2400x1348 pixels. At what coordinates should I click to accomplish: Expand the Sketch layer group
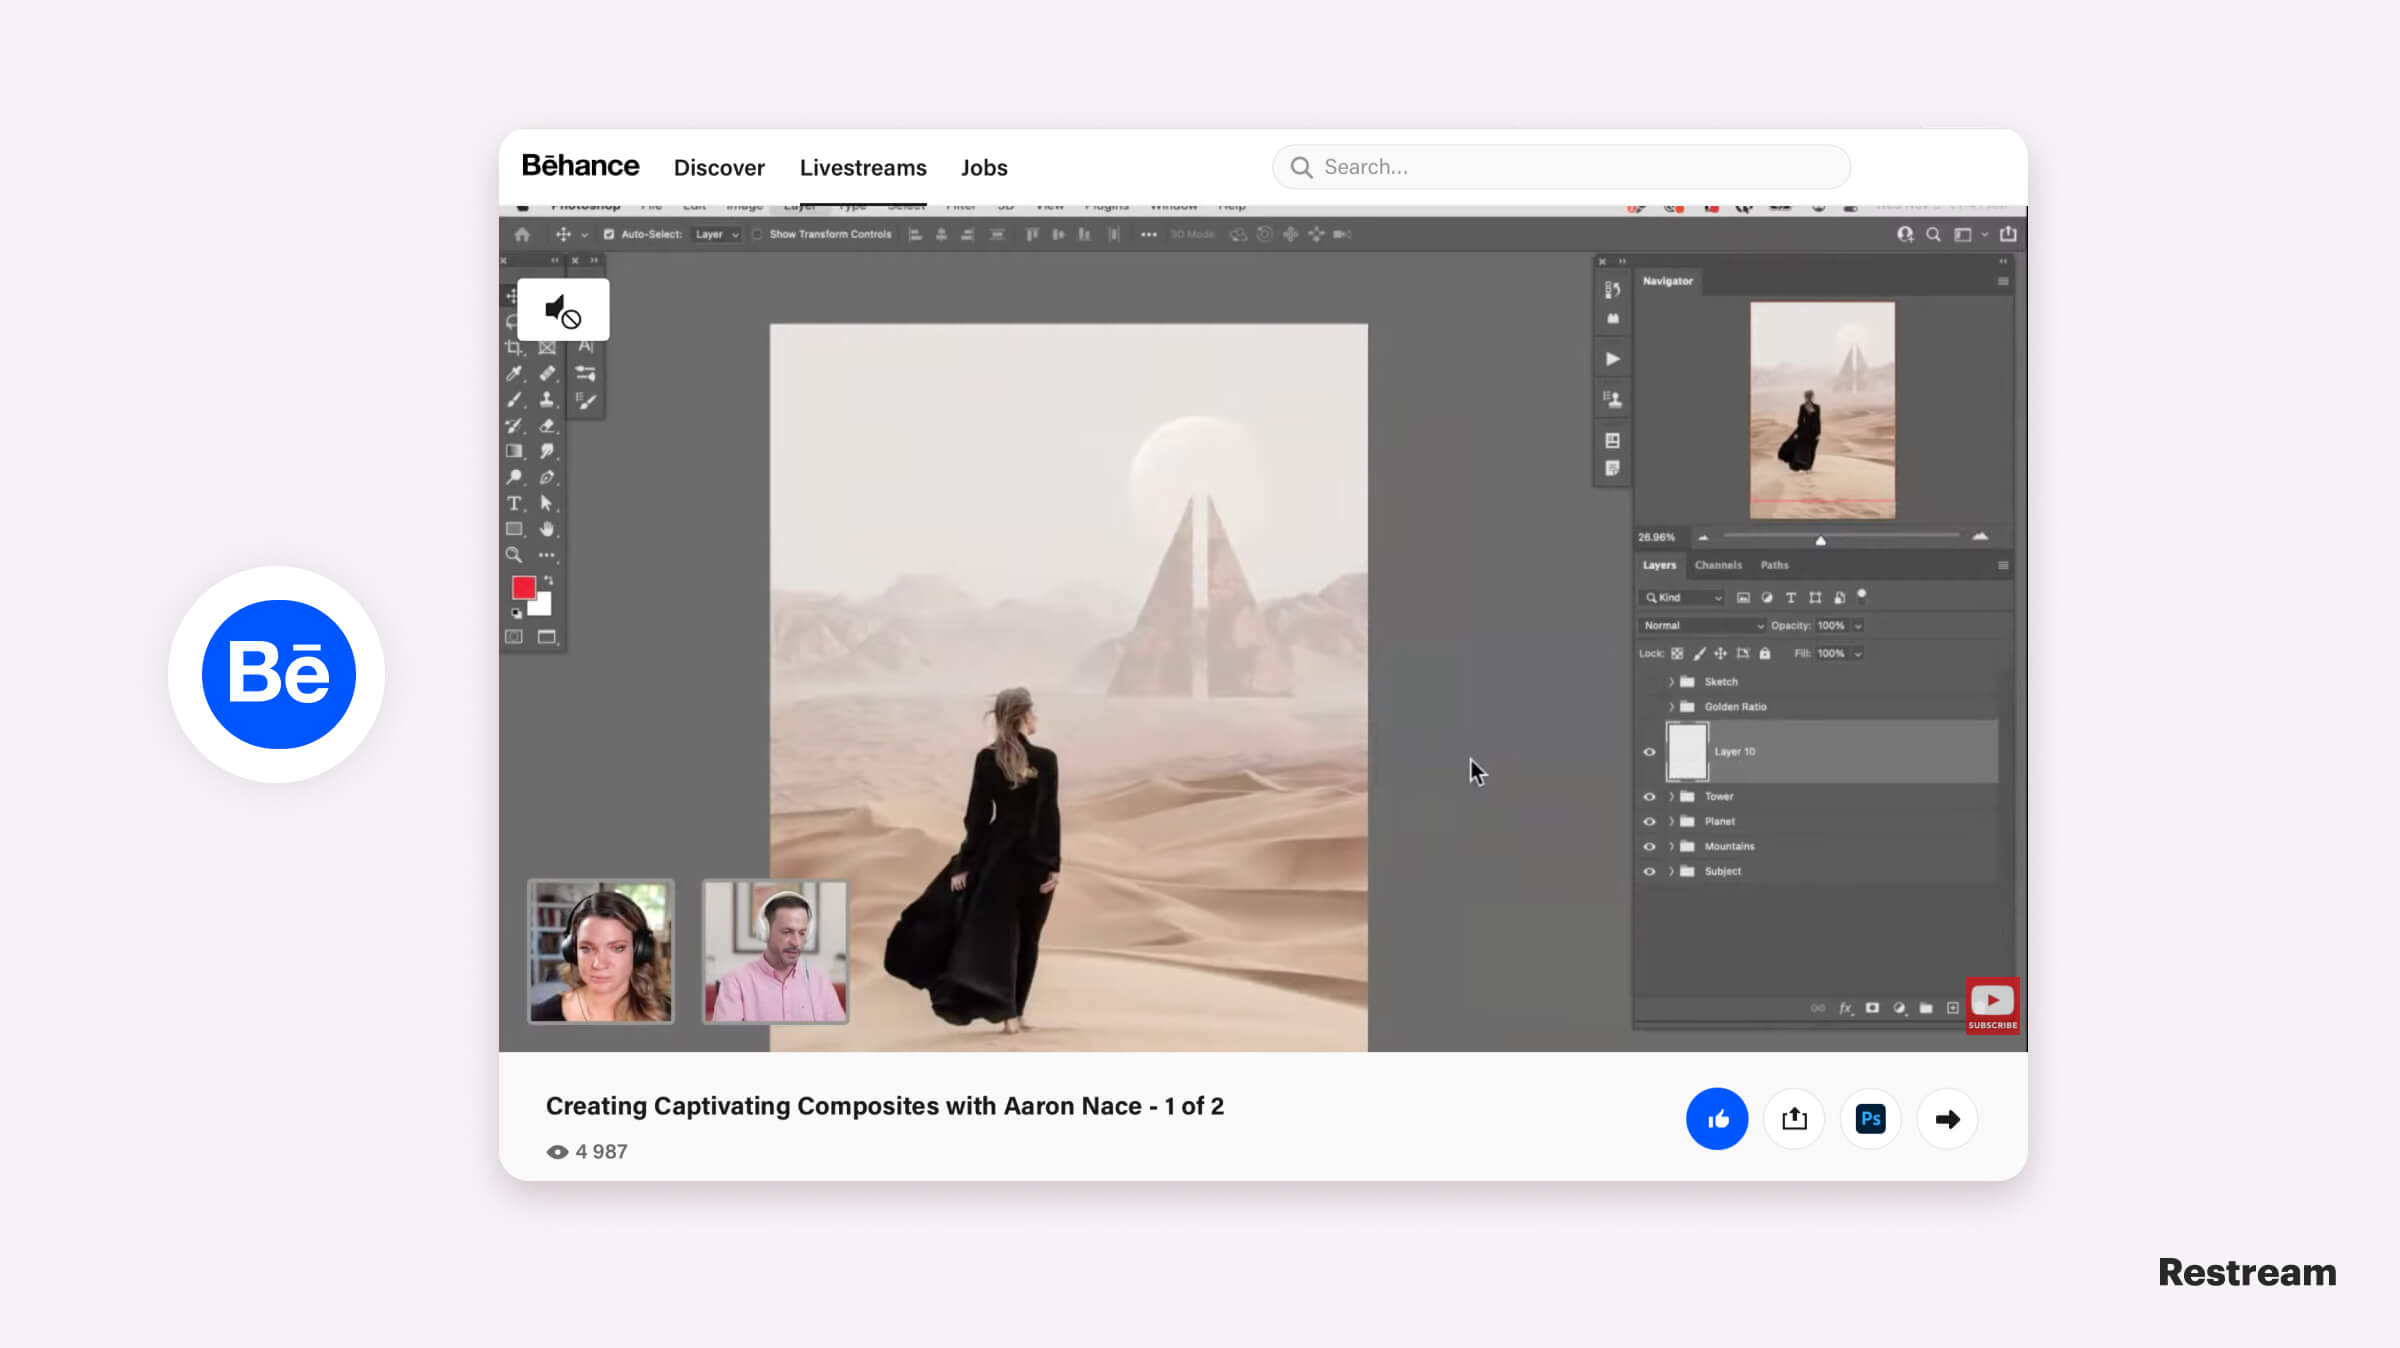pos(1671,681)
